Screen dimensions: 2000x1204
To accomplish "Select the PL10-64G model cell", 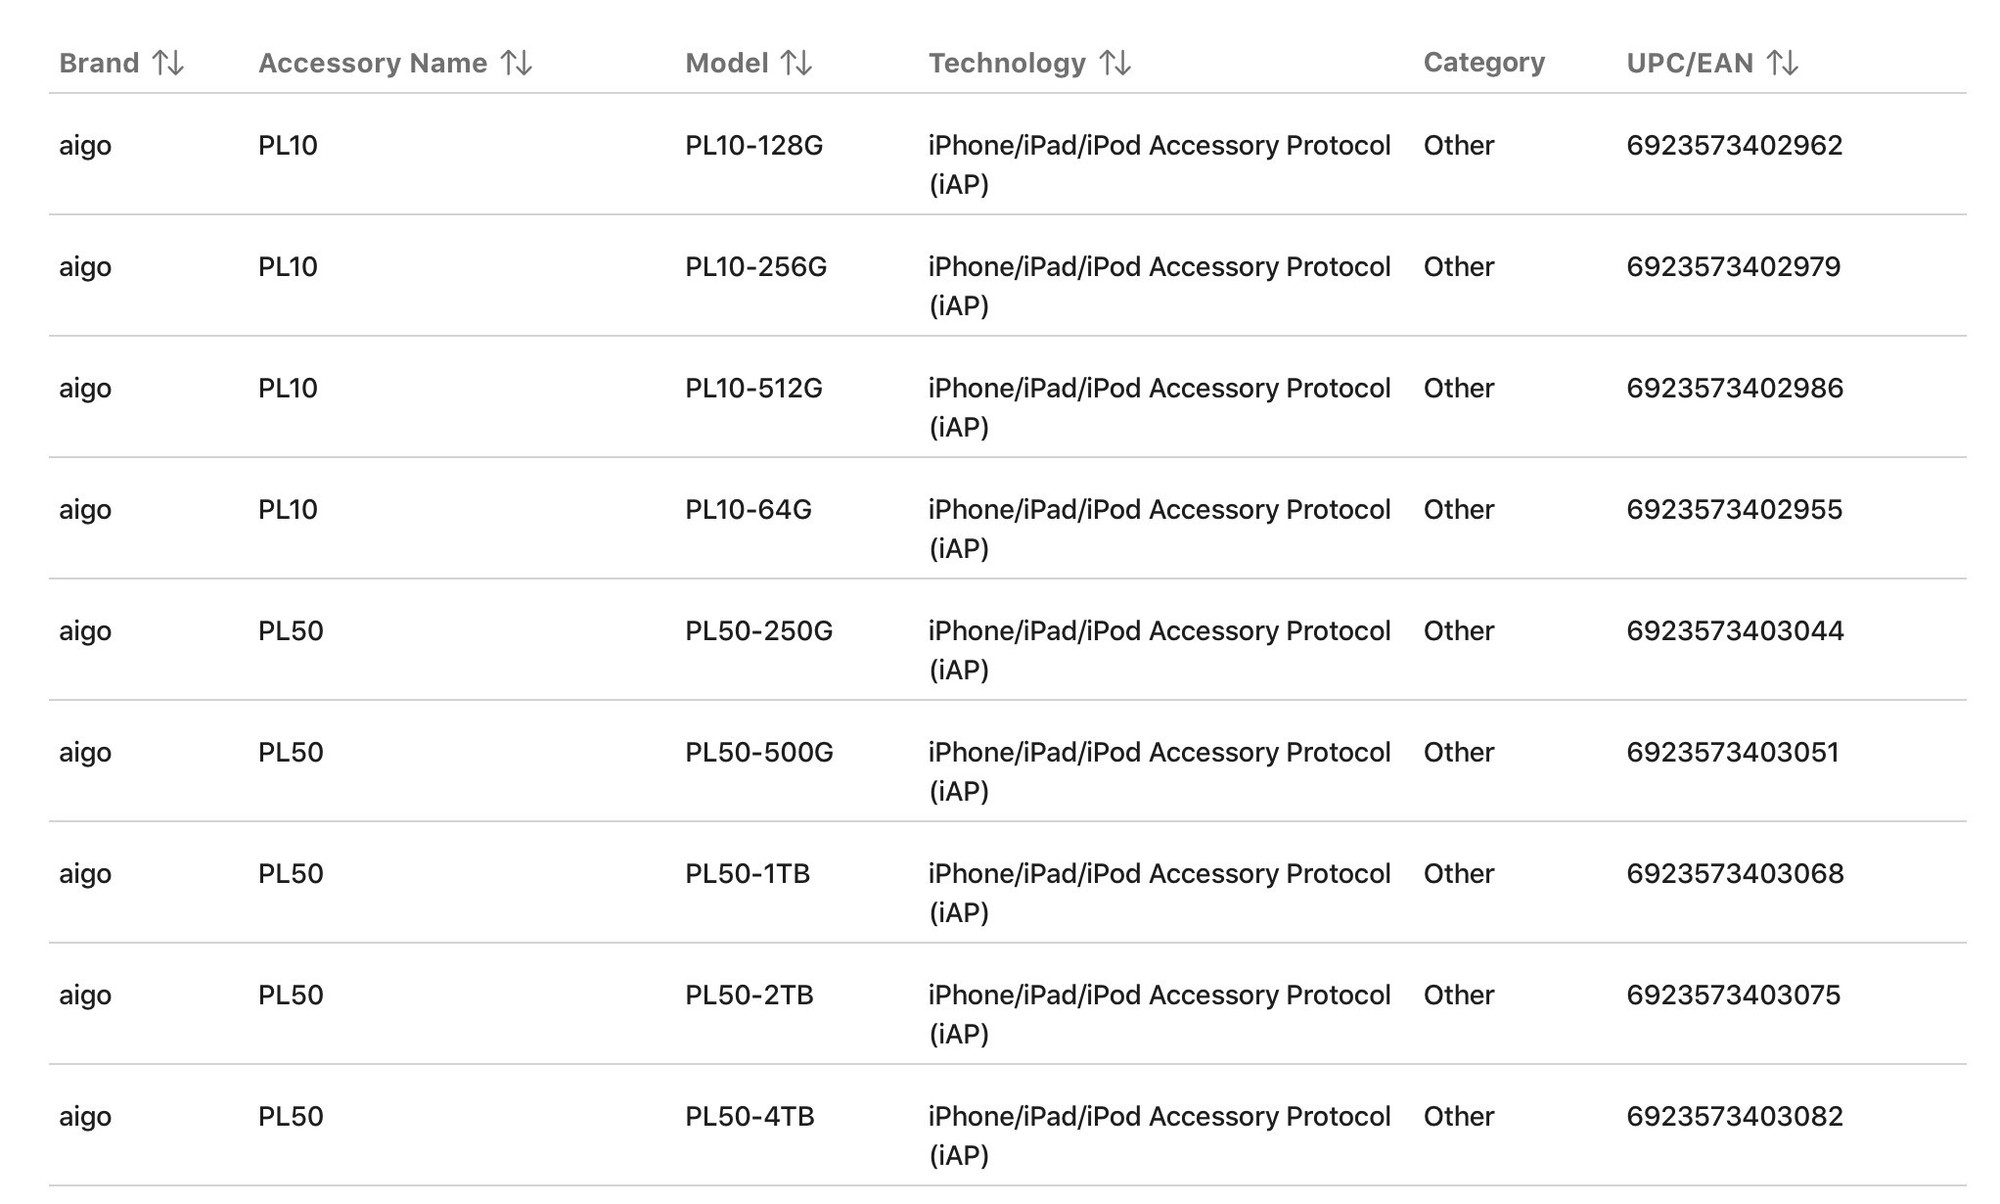I will pos(748,510).
